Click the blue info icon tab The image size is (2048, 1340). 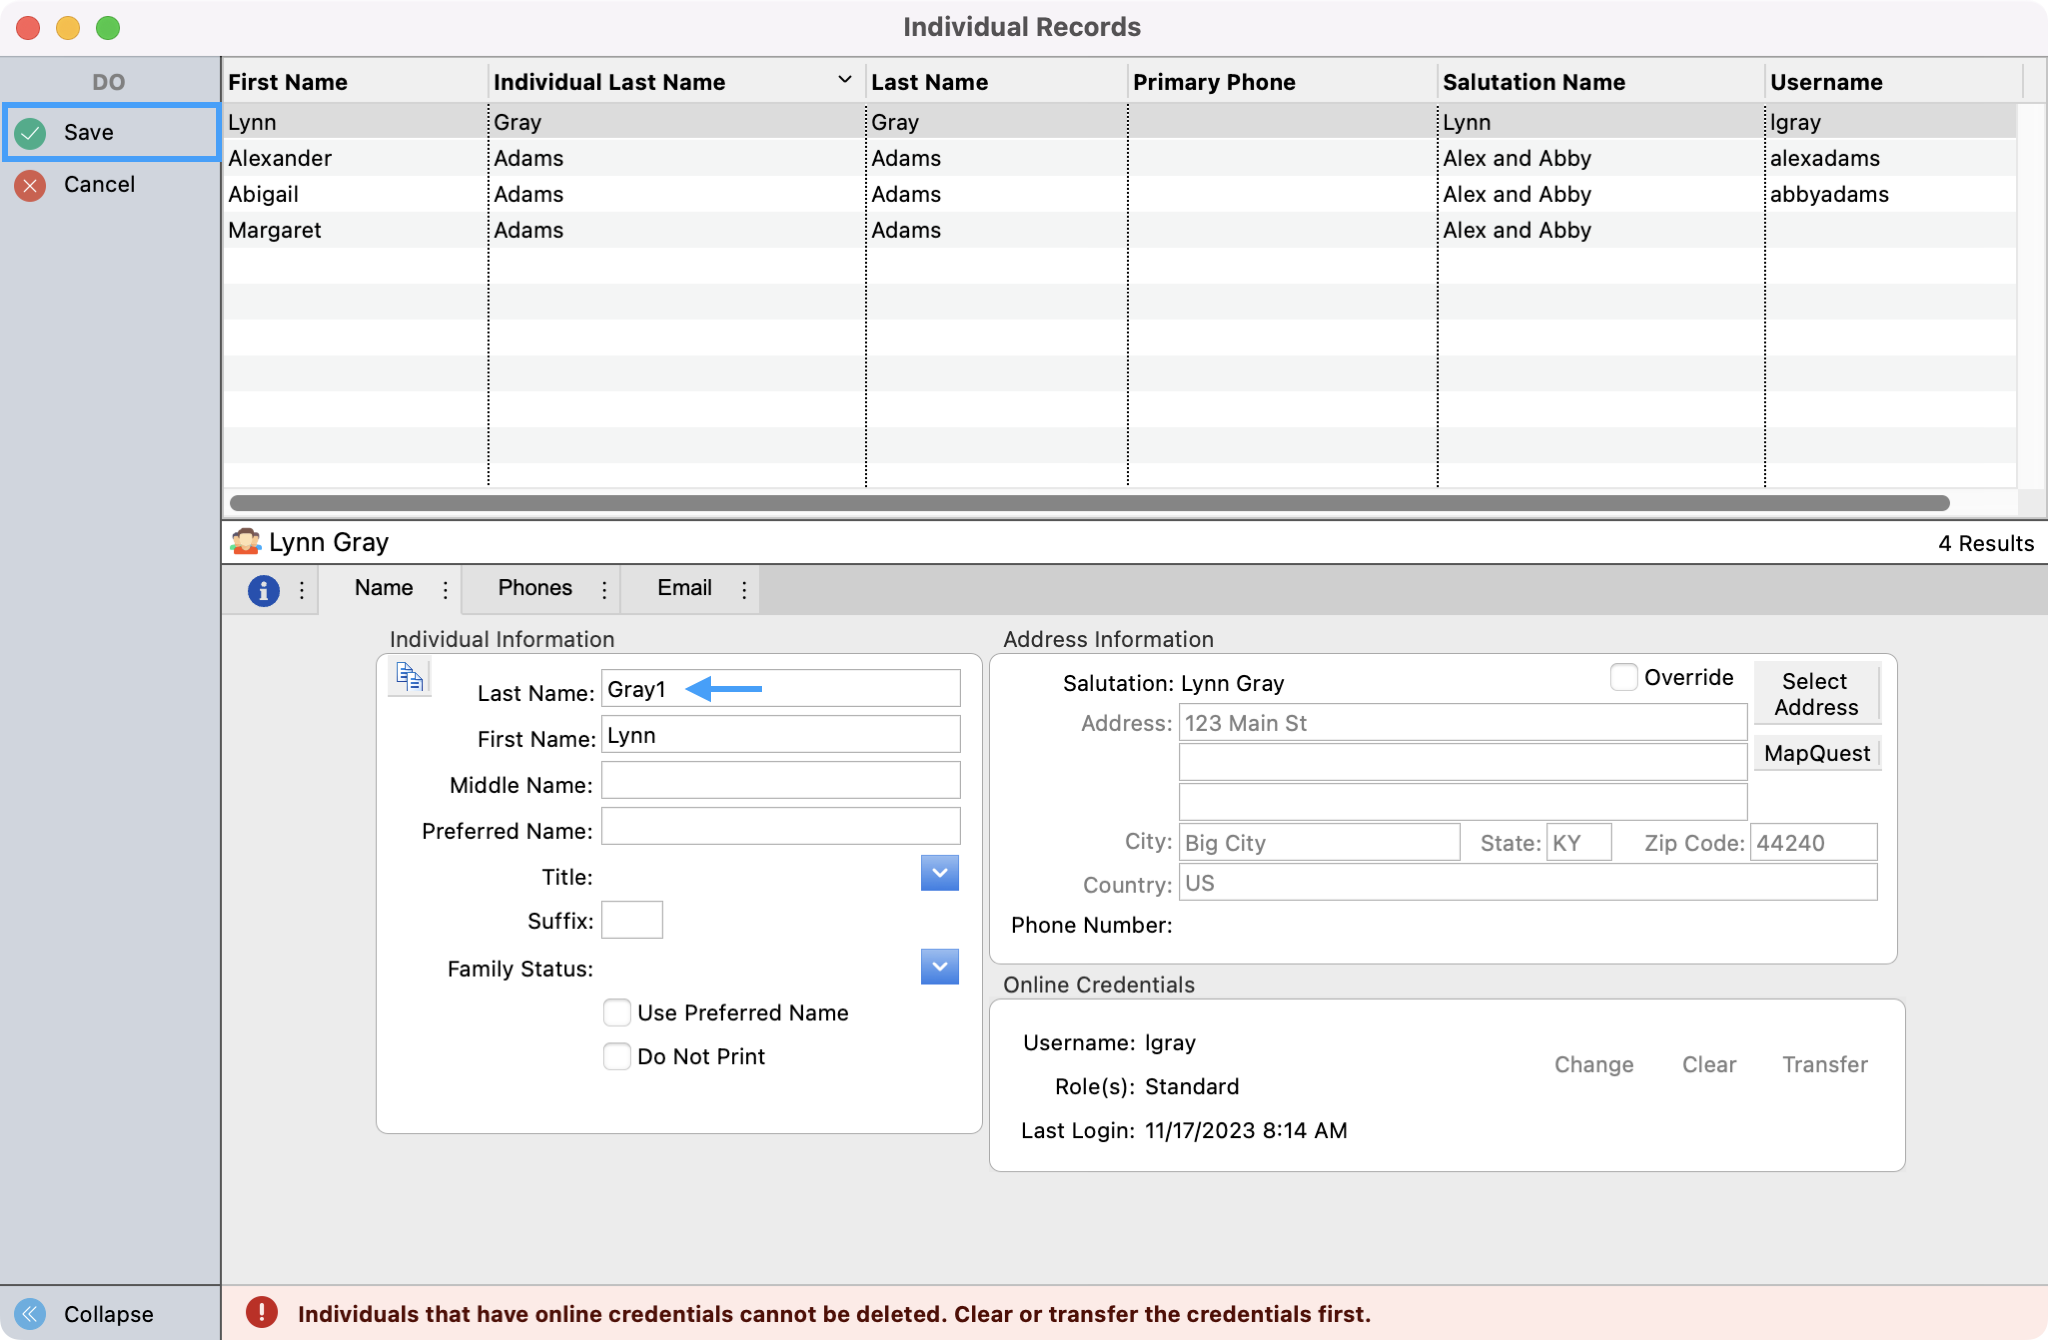click(263, 590)
